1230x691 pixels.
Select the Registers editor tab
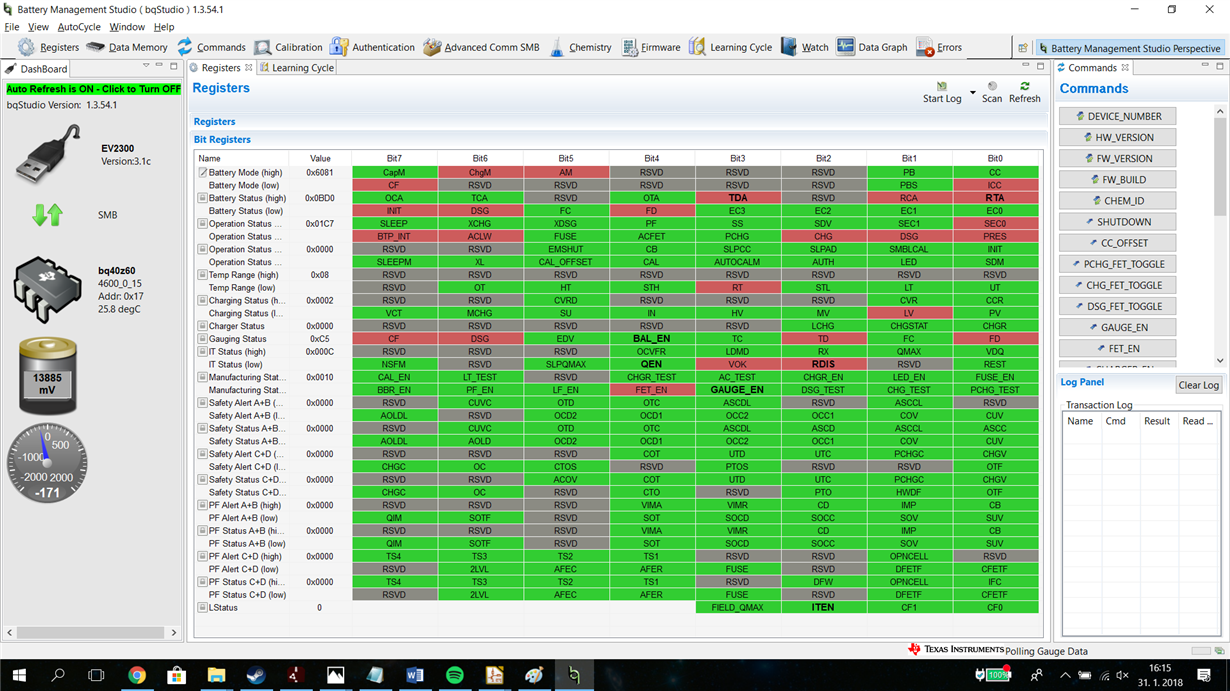click(x=220, y=68)
